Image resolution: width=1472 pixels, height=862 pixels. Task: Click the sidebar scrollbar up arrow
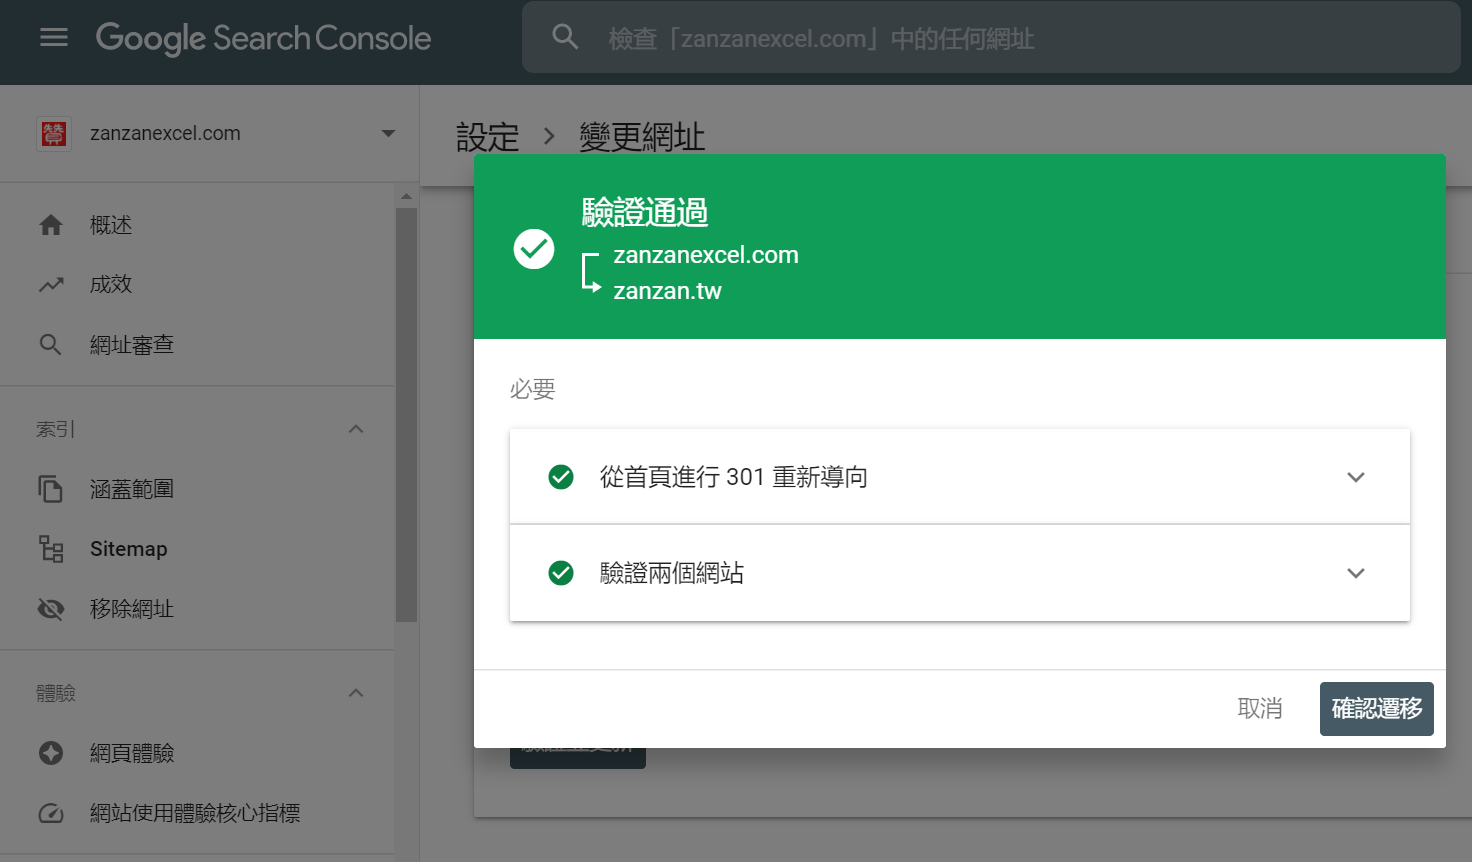(406, 196)
